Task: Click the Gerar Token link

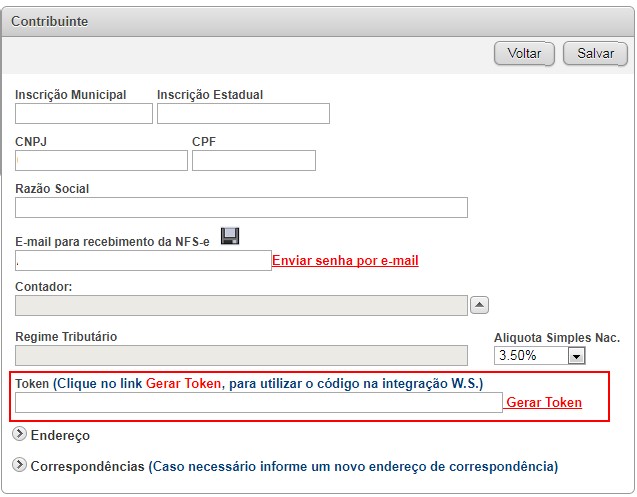Action: [x=544, y=403]
